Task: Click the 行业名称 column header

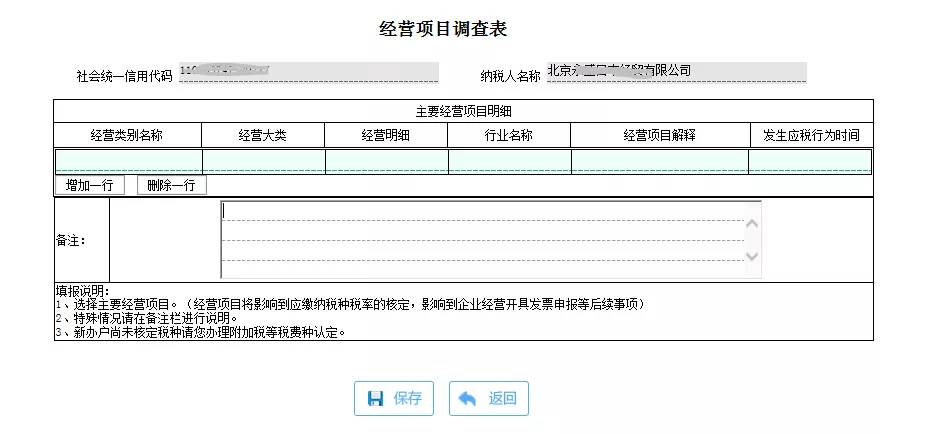Action: click(509, 135)
